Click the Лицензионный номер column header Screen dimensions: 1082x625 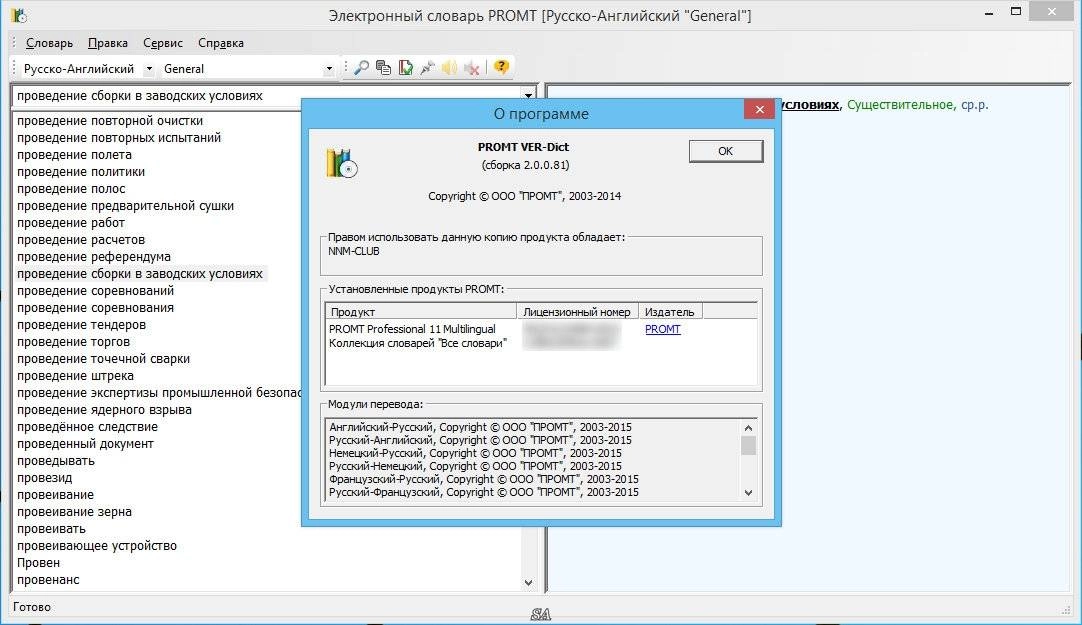click(577, 312)
